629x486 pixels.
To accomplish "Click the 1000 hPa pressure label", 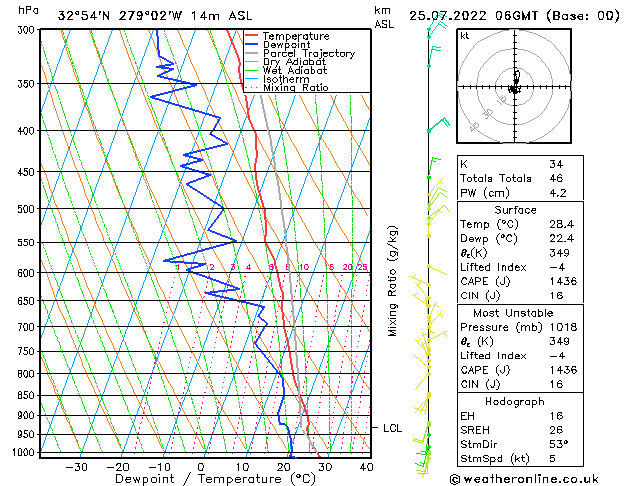I will tap(26, 452).
